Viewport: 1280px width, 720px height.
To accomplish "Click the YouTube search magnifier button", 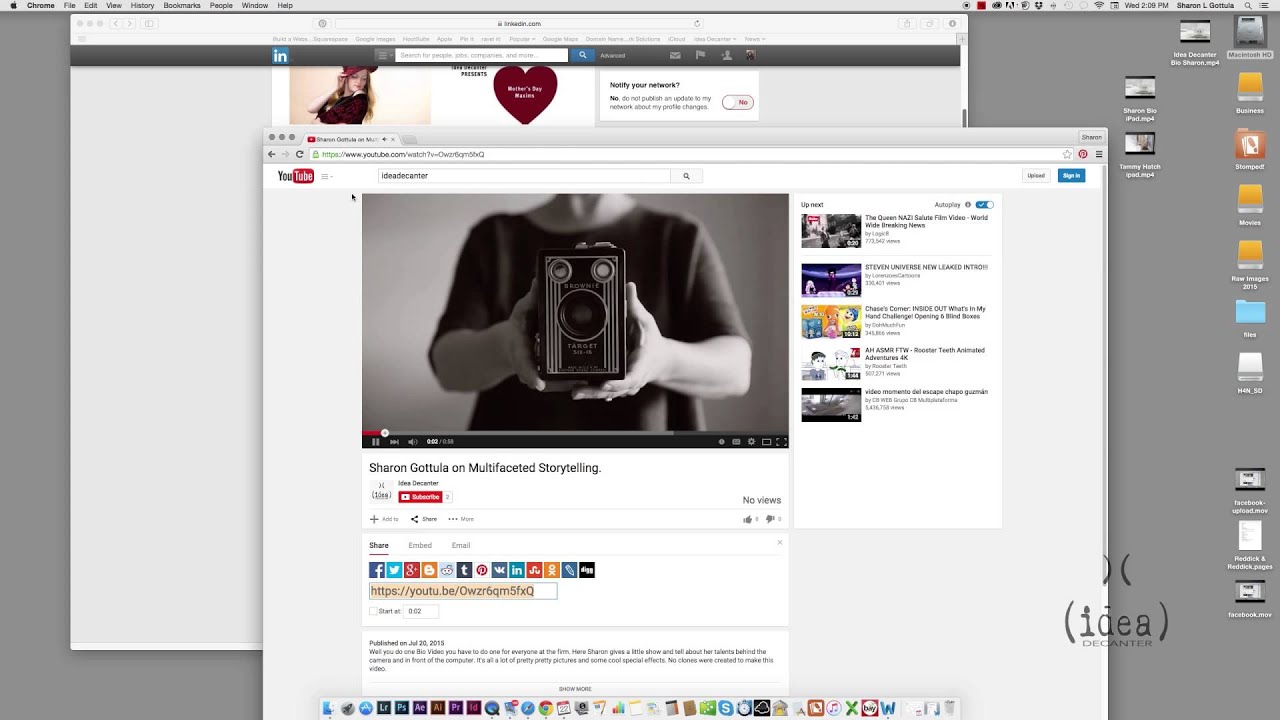I will click(686, 176).
